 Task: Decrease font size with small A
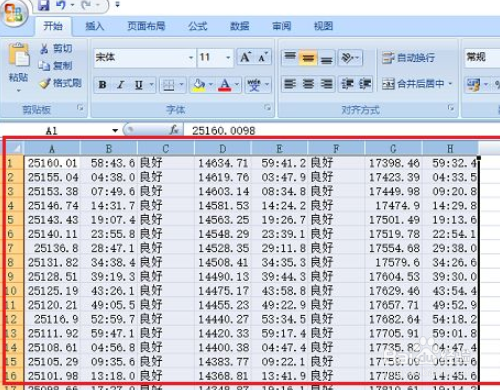[x=263, y=57]
